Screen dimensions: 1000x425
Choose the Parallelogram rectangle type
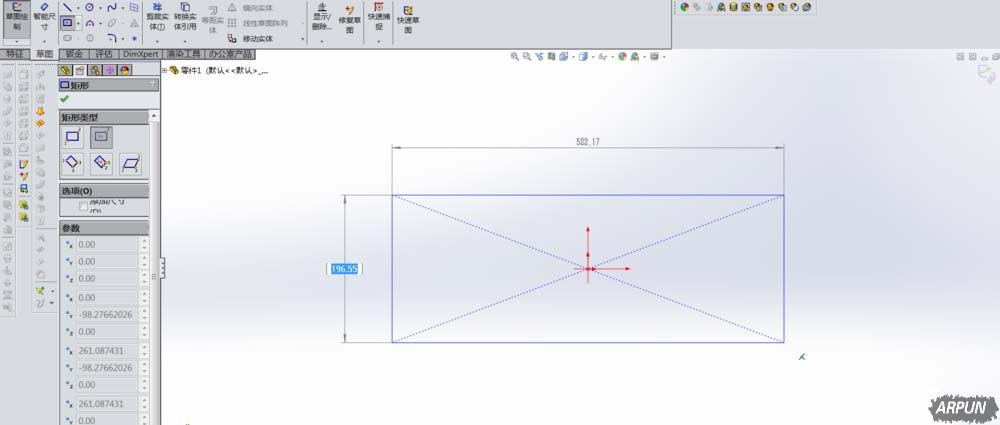tap(130, 164)
